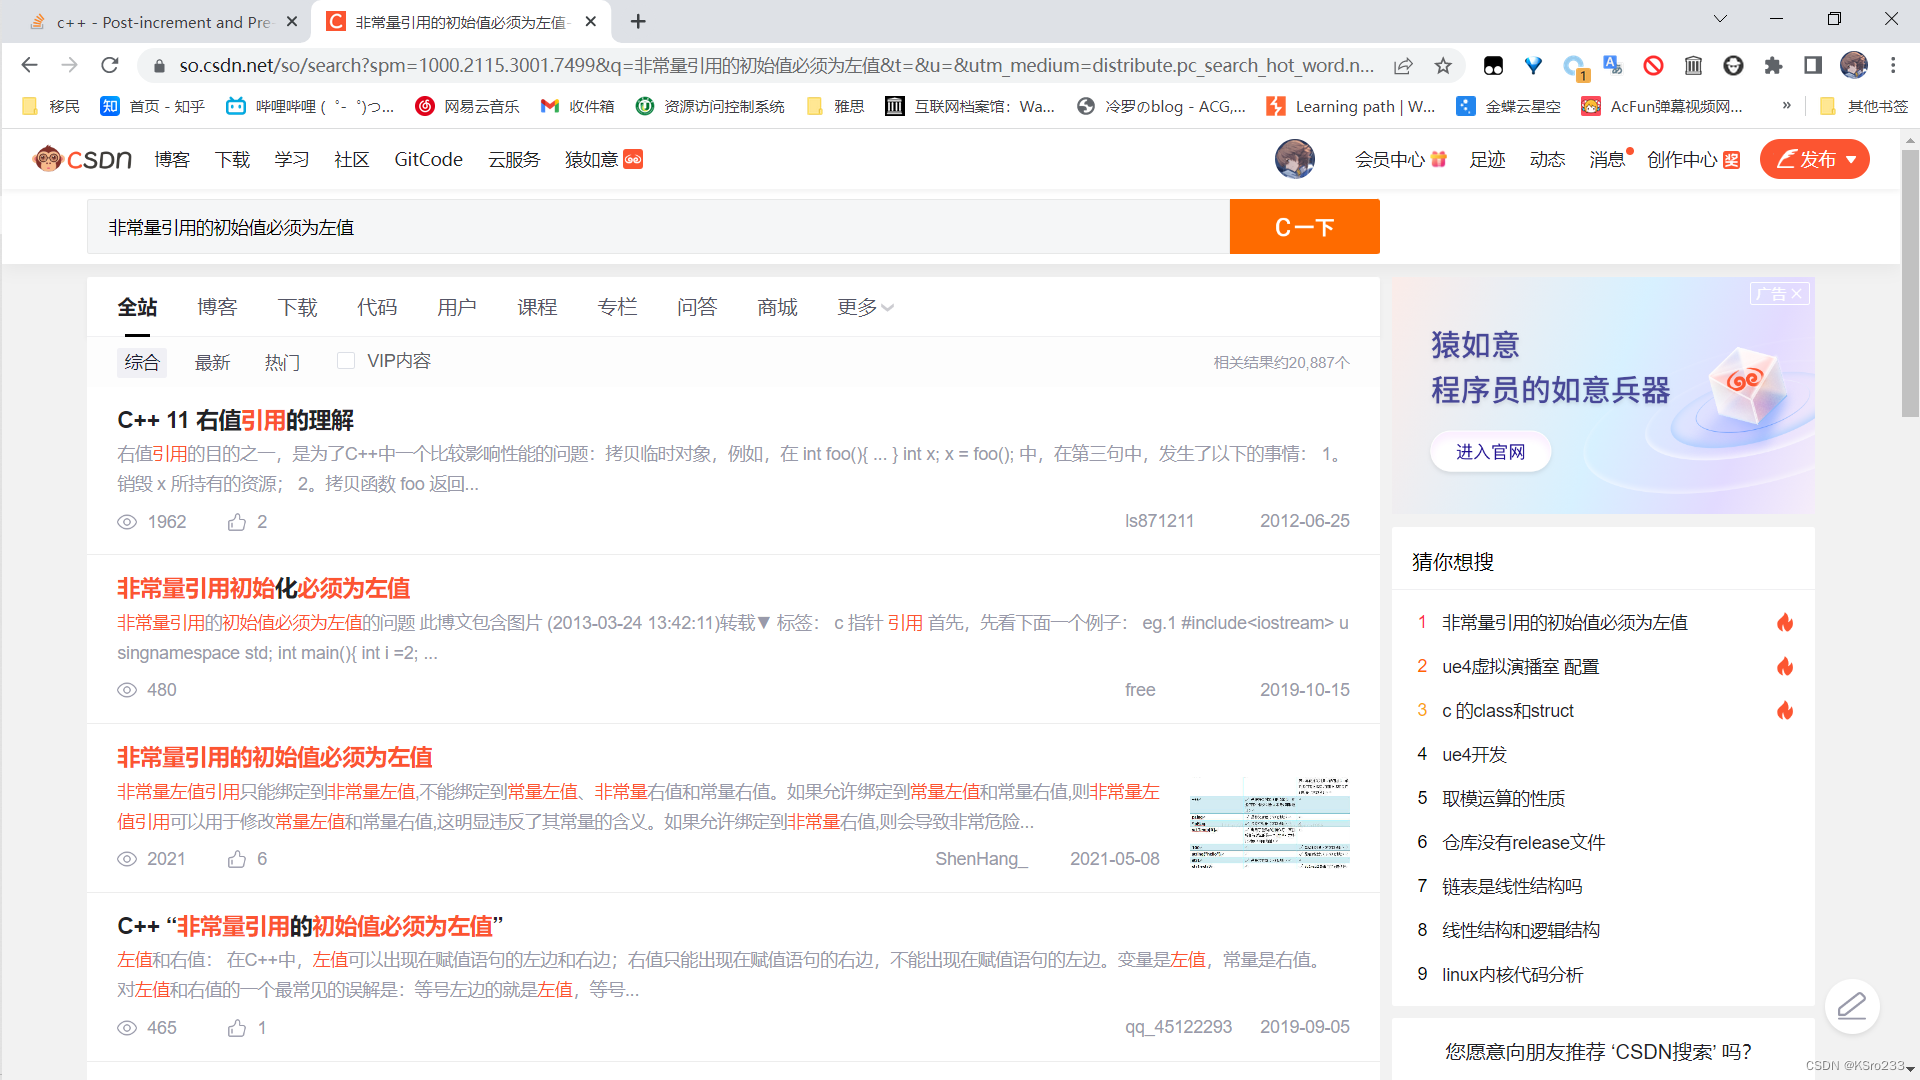Image resolution: width=1920 pixels, height=1080 pixels.
Task: Open the user avatar in CSDN header
Action: tap(1294, 159)
